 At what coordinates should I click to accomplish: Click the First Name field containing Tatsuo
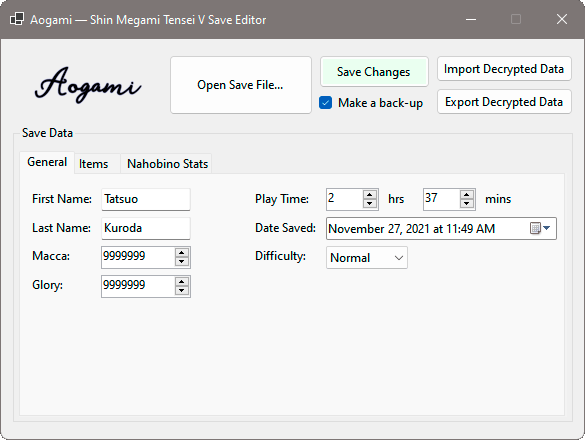146,199
